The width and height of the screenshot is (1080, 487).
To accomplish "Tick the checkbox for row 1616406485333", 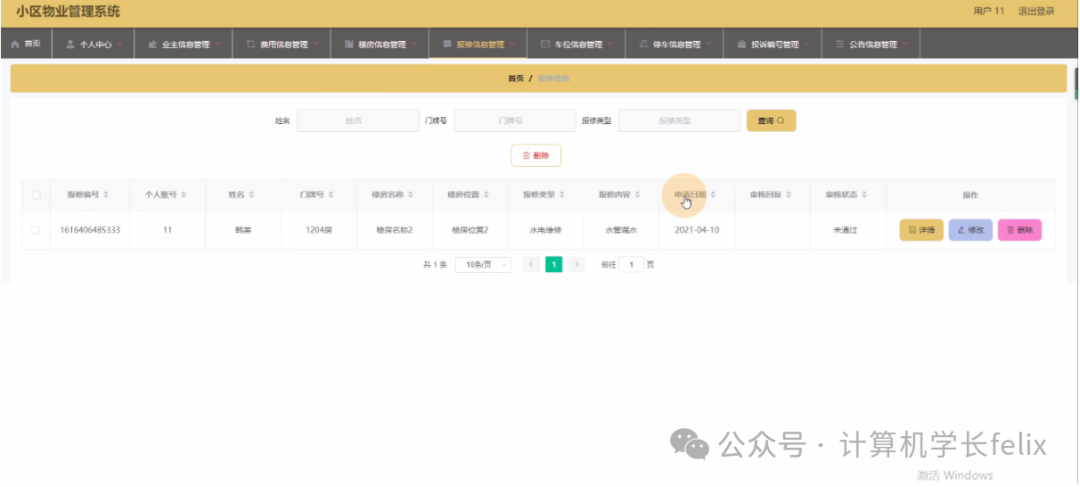I will click(36, 230).
